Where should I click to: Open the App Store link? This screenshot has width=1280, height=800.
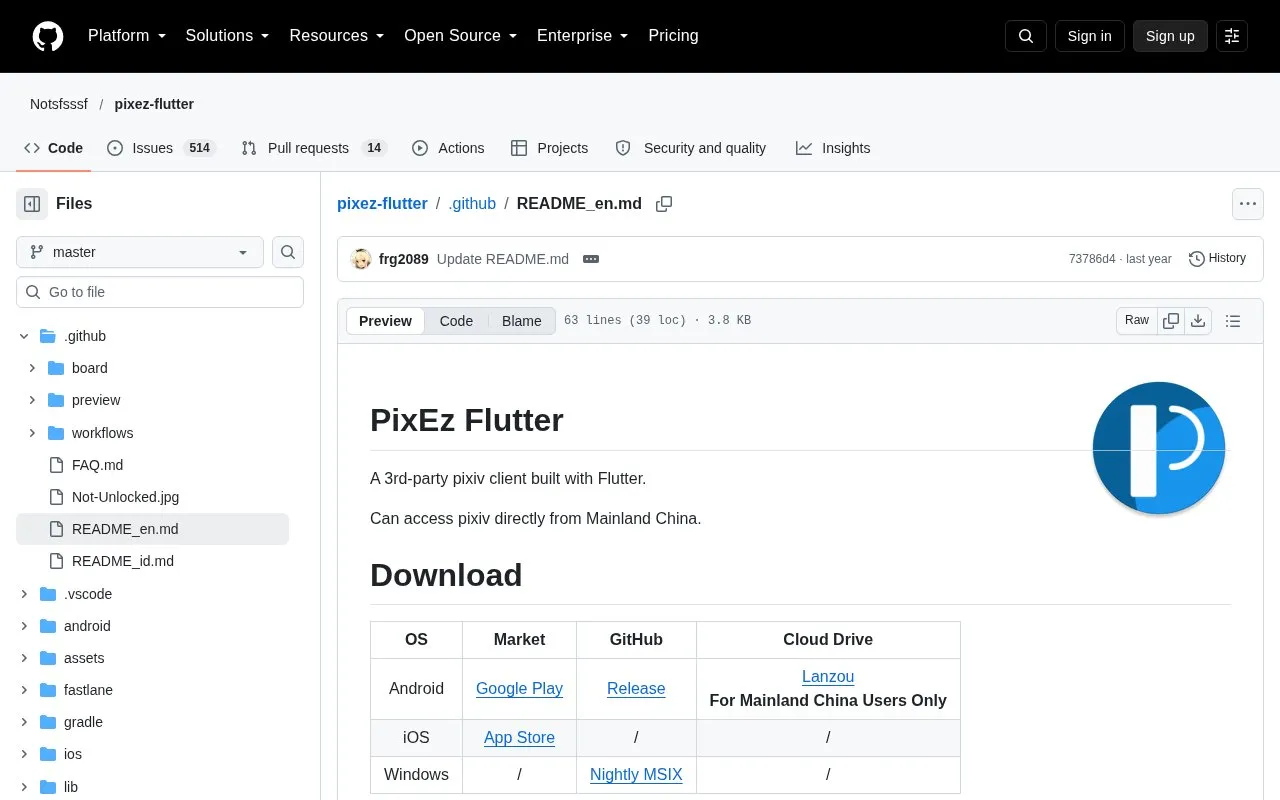point(519,738)
